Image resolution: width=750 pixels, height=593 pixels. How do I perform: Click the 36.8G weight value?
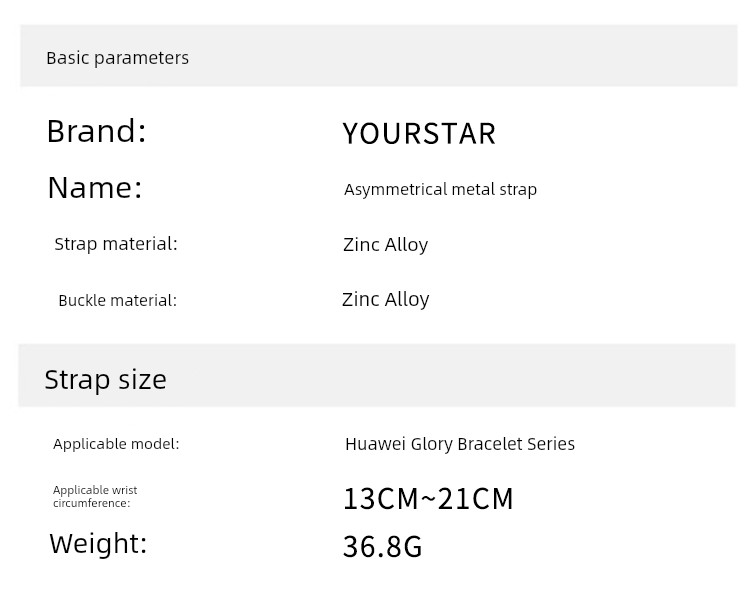pyautogui.click(x=383, y=547)
